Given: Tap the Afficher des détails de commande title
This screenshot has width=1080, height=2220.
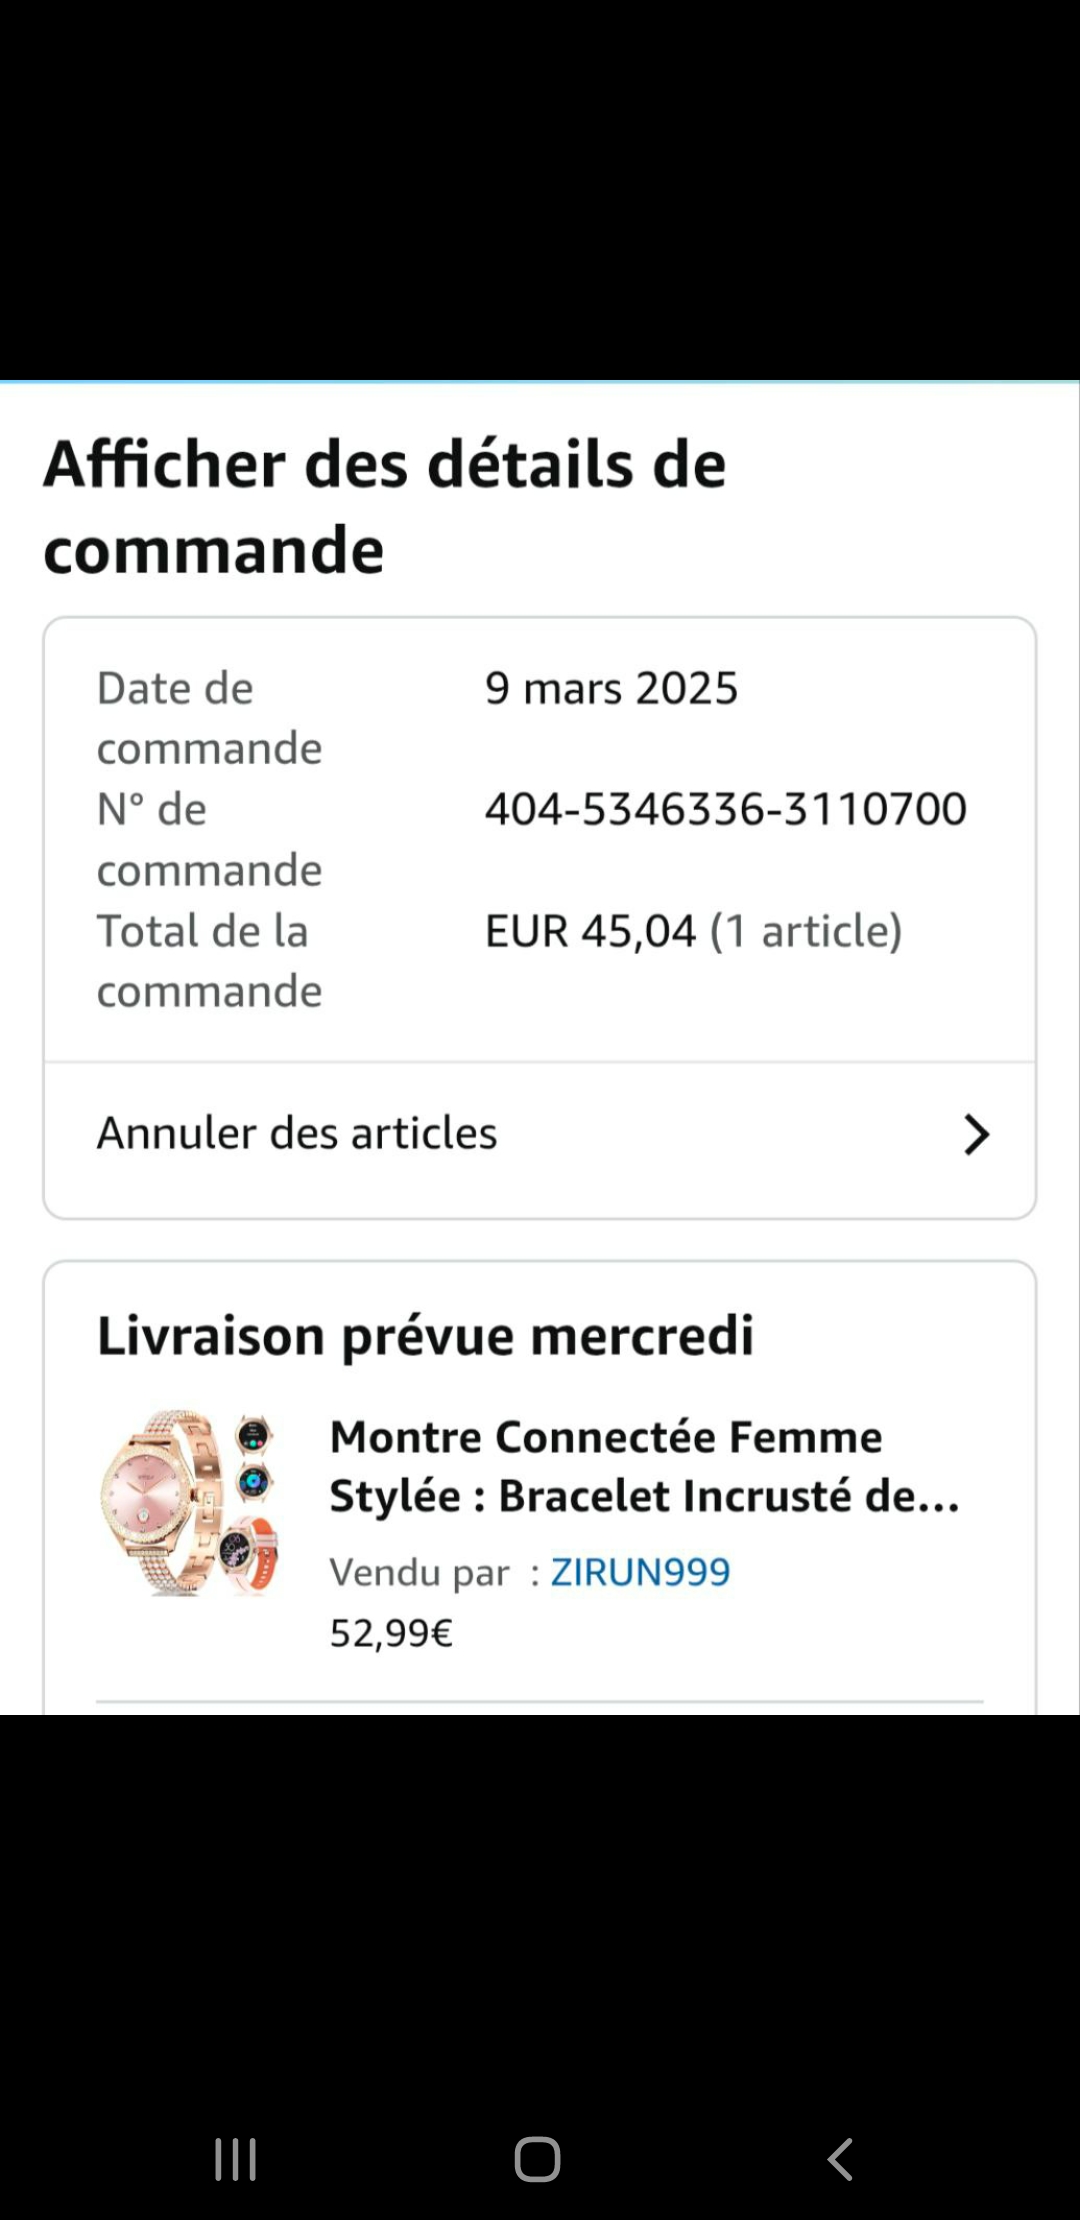Looking at the screenshot, I should click(384, 507).
